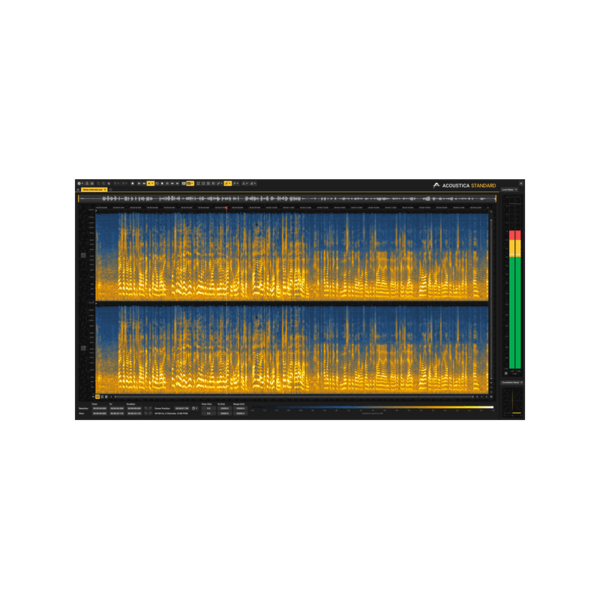
Task: Toggle loop playback icon
Action: [157, 184]
